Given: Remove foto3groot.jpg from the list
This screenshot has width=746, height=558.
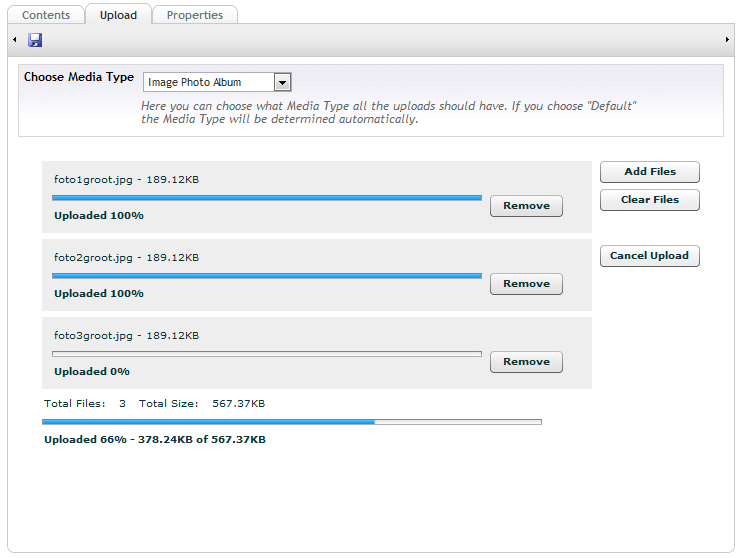Looking at the screenshot, I should tap(526, 362).
